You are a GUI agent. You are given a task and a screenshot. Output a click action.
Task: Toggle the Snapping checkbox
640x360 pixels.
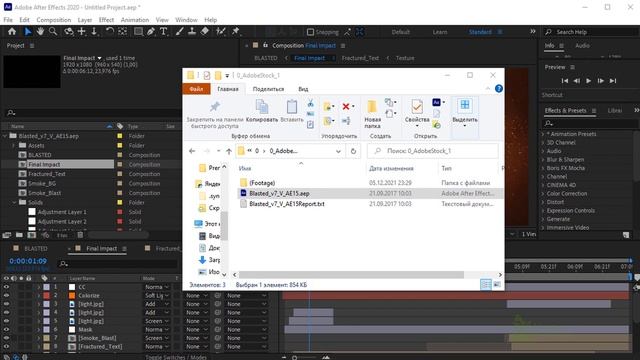310,32
